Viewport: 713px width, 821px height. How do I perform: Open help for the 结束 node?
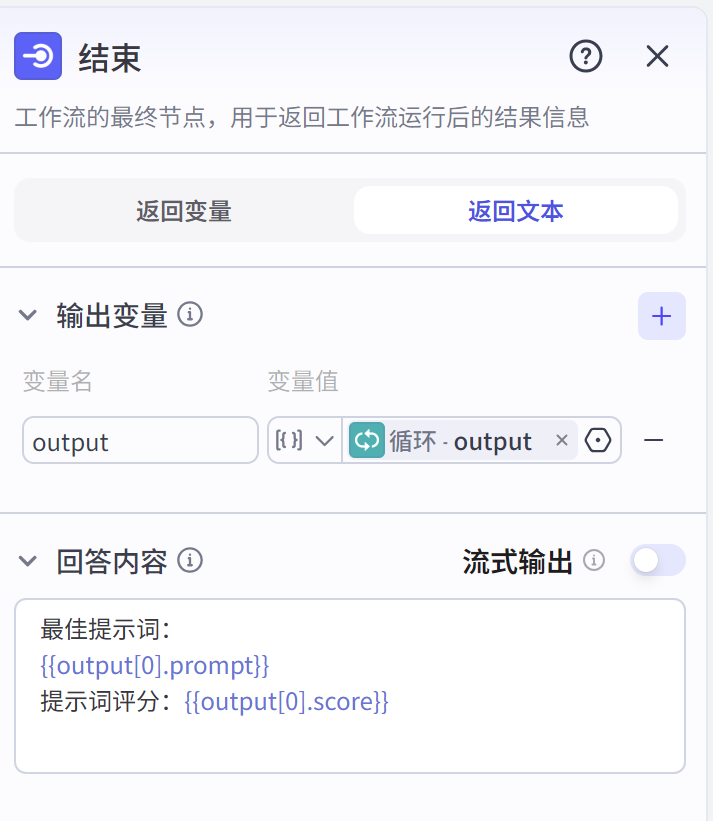click(586, 56)
